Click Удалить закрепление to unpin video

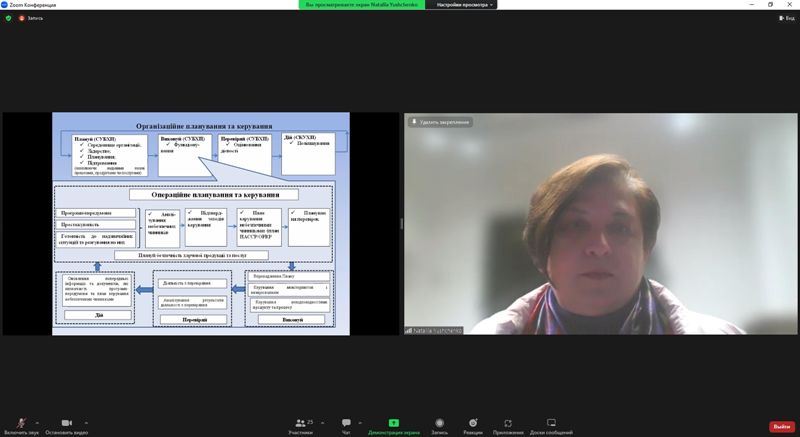click(x=440, y=122)
